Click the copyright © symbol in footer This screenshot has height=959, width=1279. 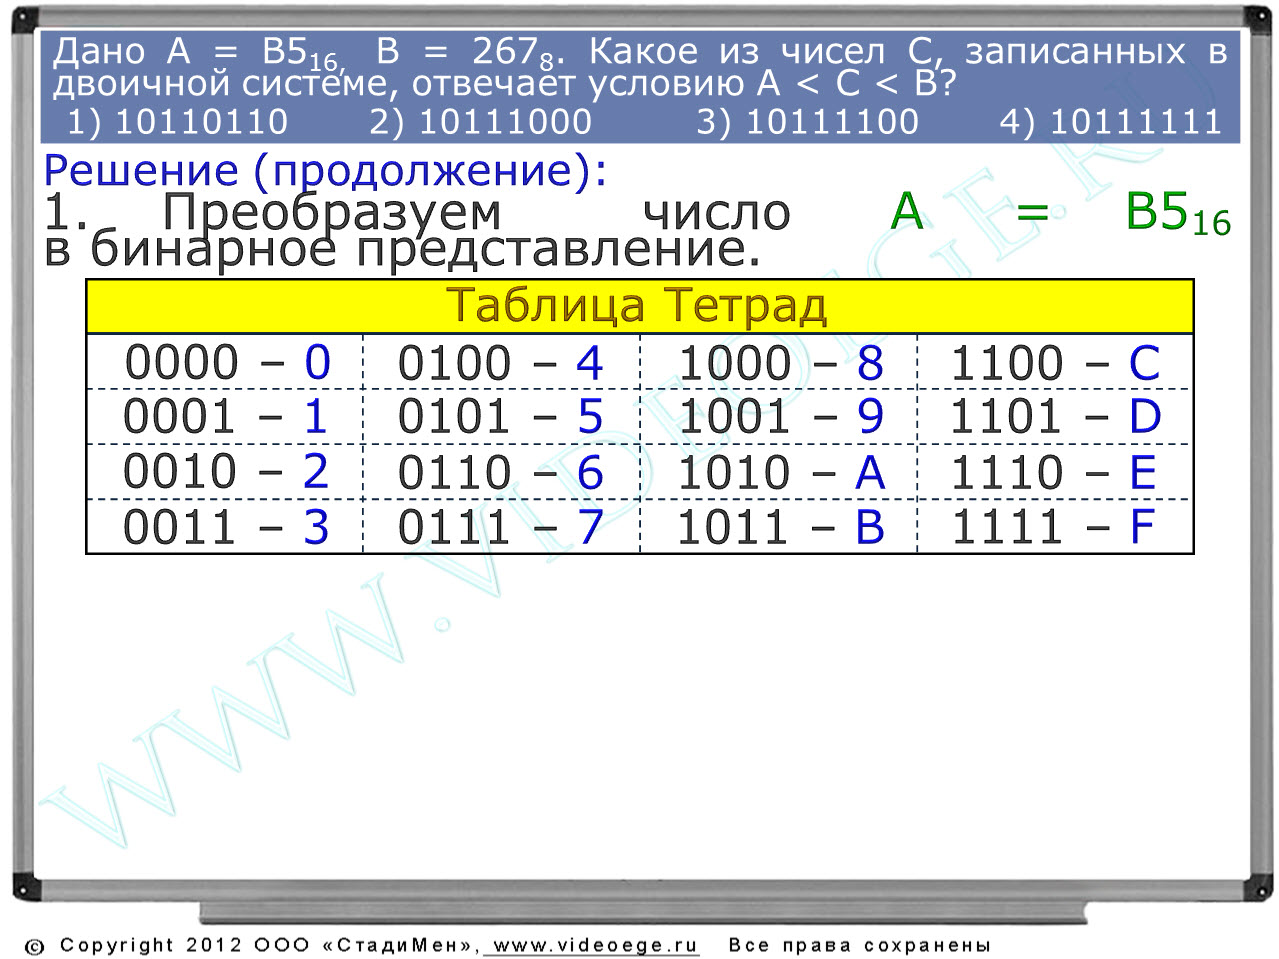point(35,947)
